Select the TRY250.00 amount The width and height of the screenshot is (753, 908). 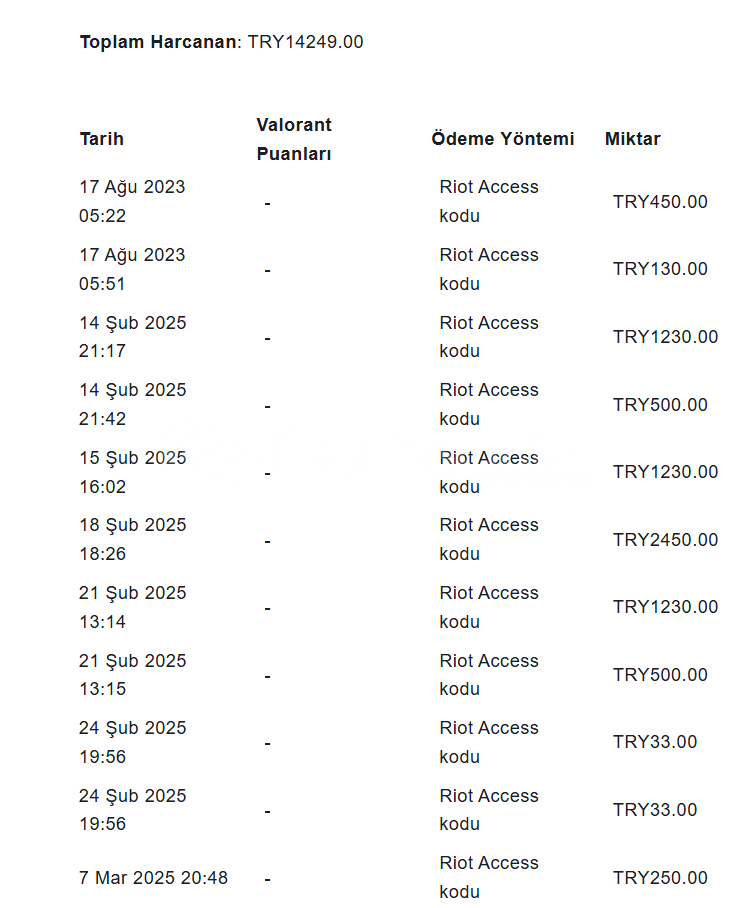[x=660, y=878]
